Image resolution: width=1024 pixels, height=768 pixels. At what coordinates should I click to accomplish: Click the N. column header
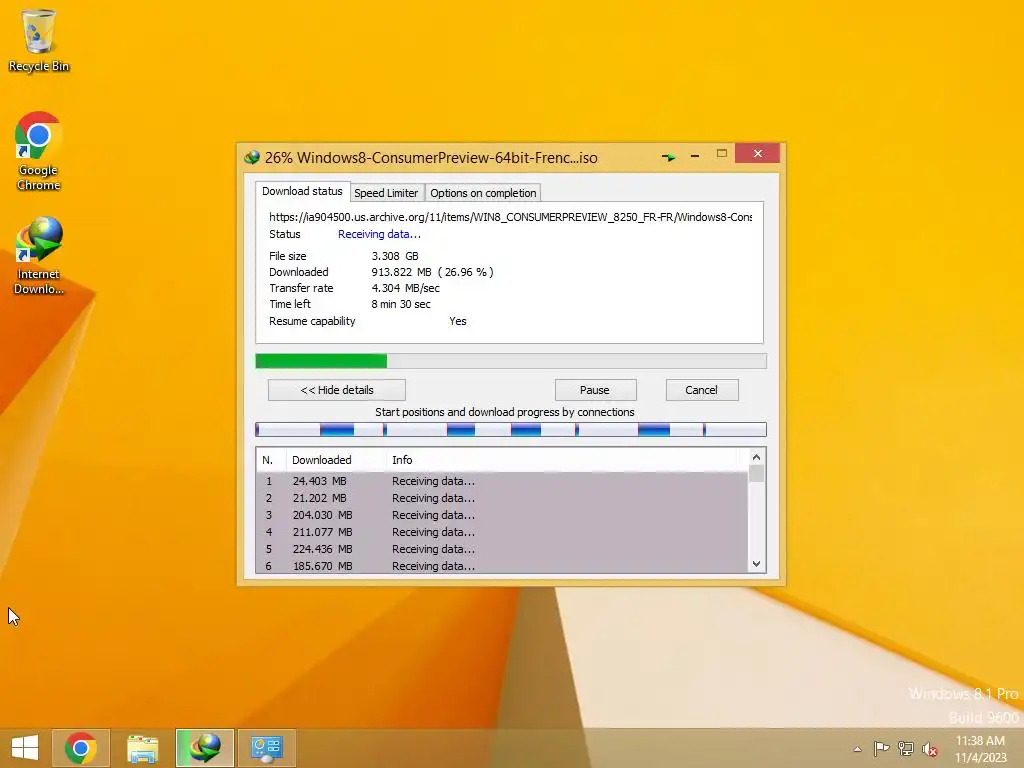point(271,460)
